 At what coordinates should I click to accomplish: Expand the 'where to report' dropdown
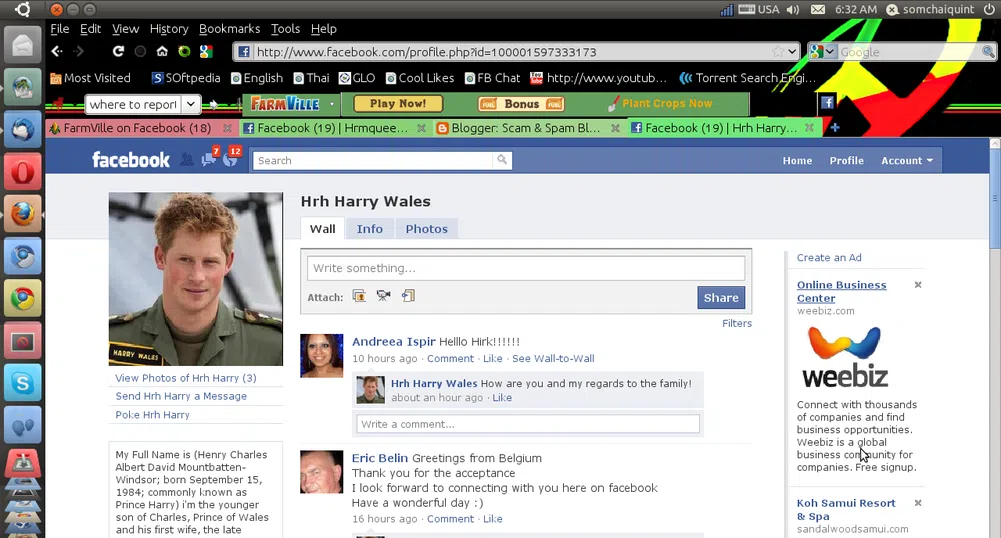point(190,104)
